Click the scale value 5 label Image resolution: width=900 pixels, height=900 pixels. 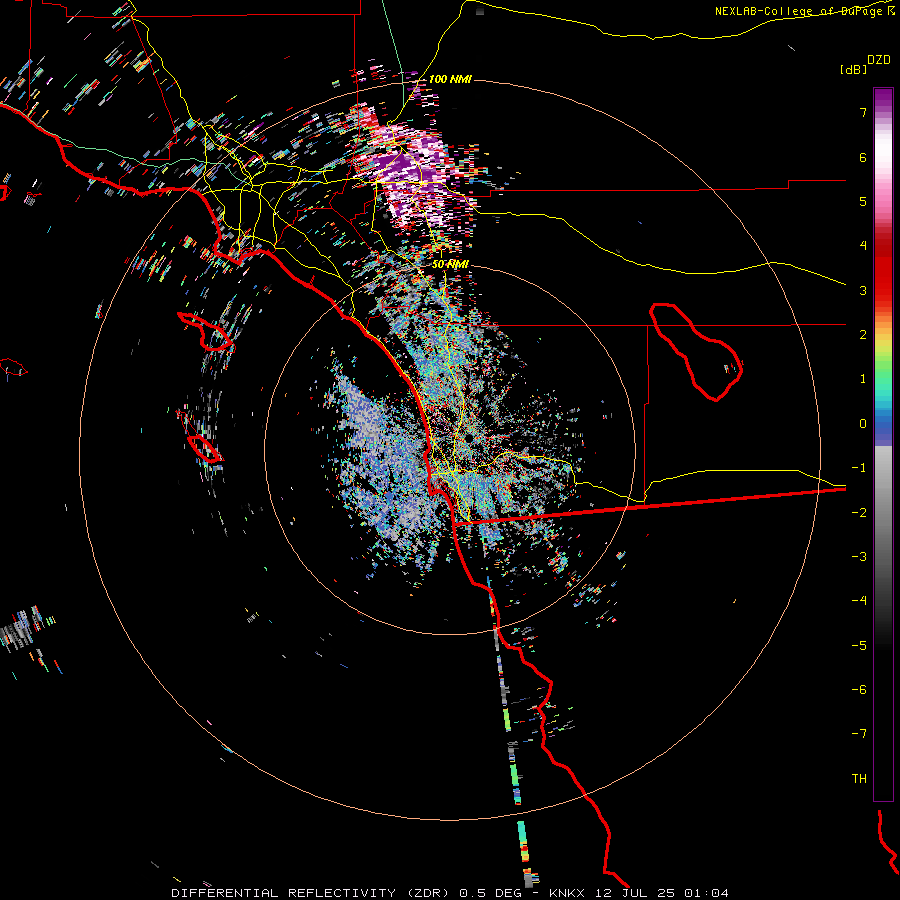coord(863,201)
